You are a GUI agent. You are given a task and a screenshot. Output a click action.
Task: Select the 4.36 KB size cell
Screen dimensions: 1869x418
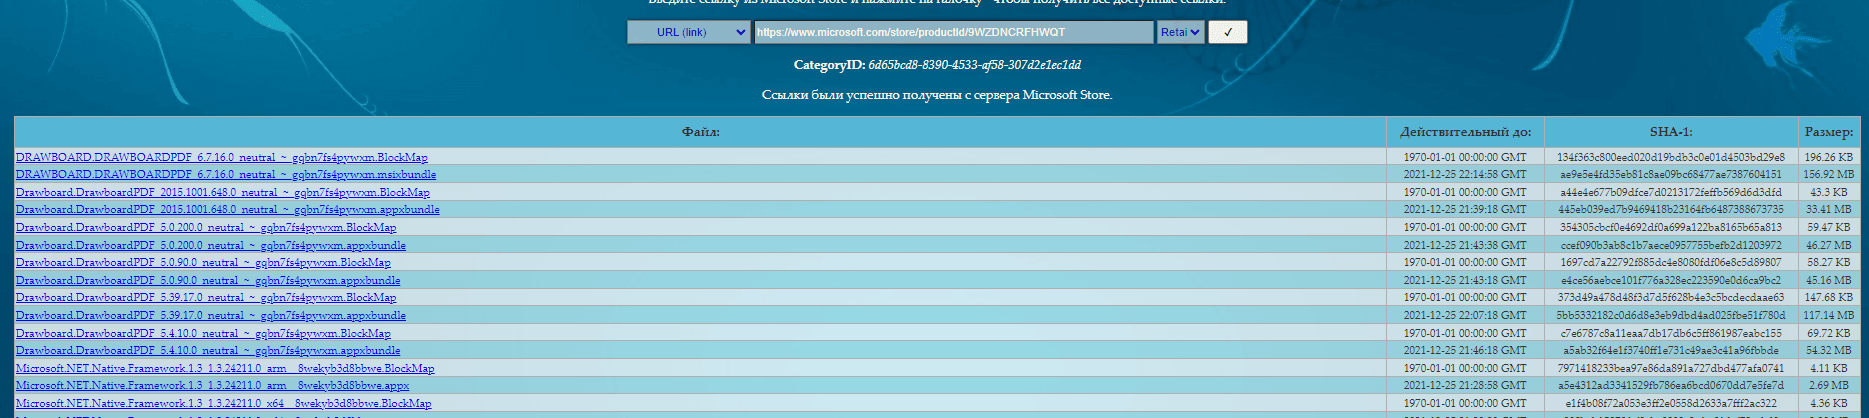coord(1829,403)
